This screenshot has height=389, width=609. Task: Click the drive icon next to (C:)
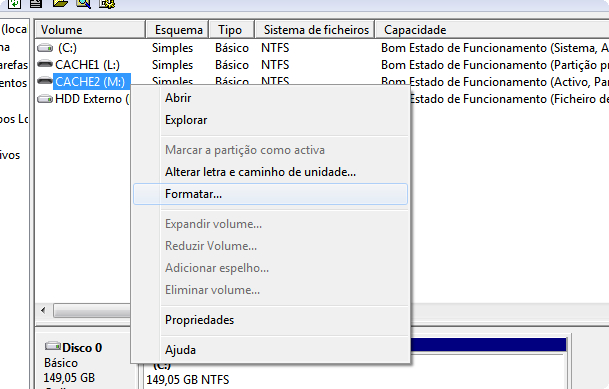coord(45,48)
